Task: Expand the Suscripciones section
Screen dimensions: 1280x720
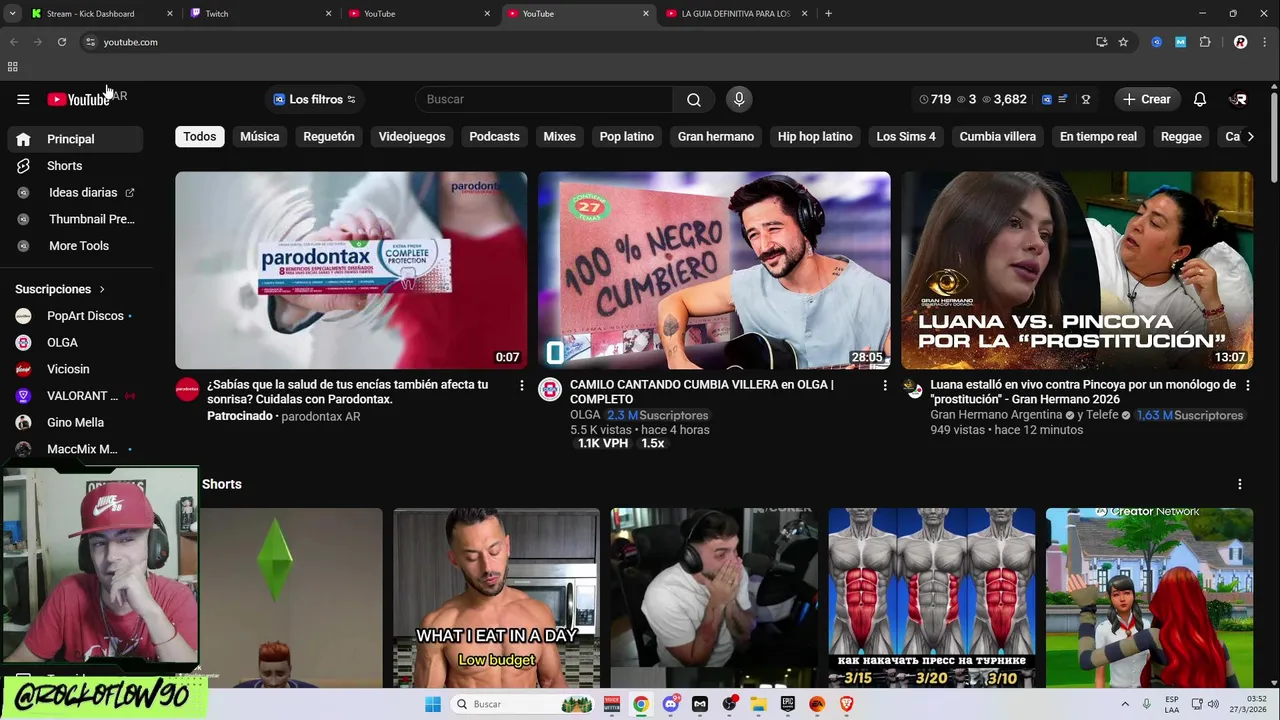Action: tap(60, 289)
